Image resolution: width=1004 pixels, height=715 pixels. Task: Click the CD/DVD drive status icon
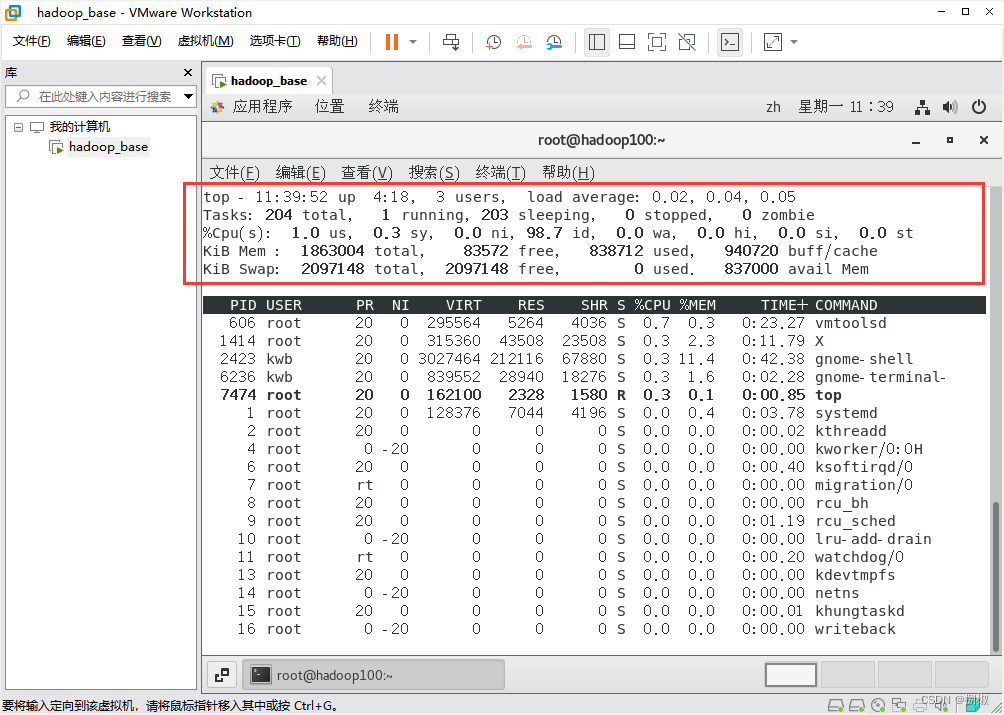[878, 706]
